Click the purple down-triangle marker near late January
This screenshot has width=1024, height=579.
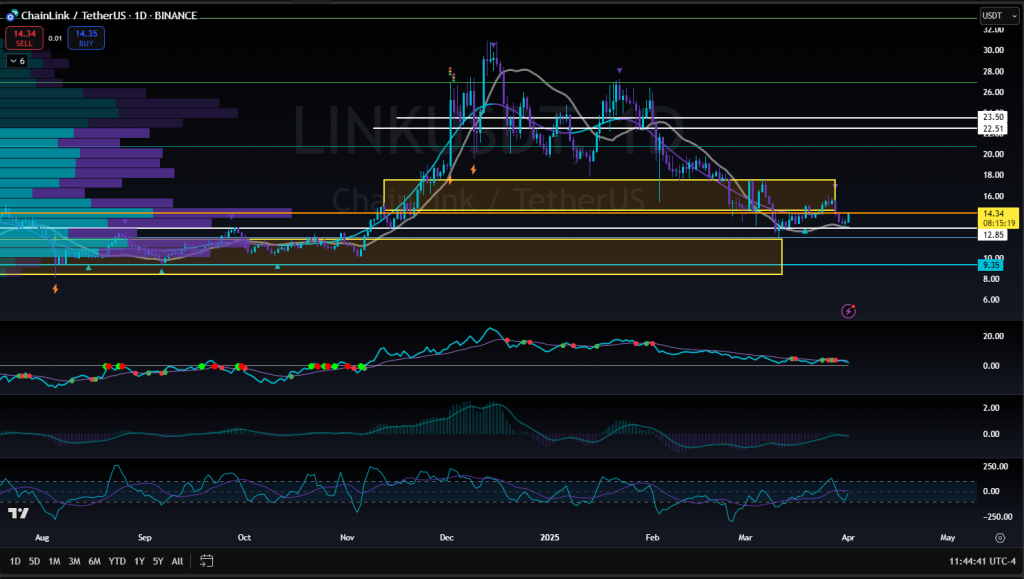click(x=619, y=70)
